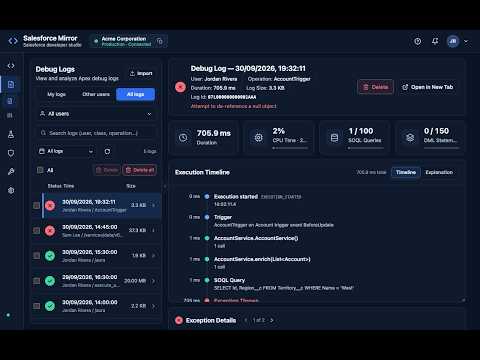This screenshot has height=360, width=480.
Task: Tick checkbox for the 19:32:11 log
Action: (37, 205)
